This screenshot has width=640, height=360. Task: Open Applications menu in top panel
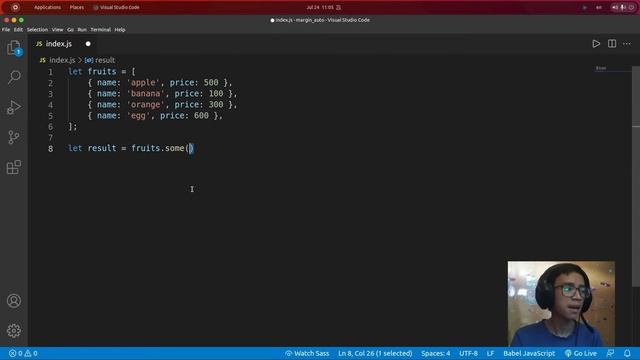pos(47,7)
